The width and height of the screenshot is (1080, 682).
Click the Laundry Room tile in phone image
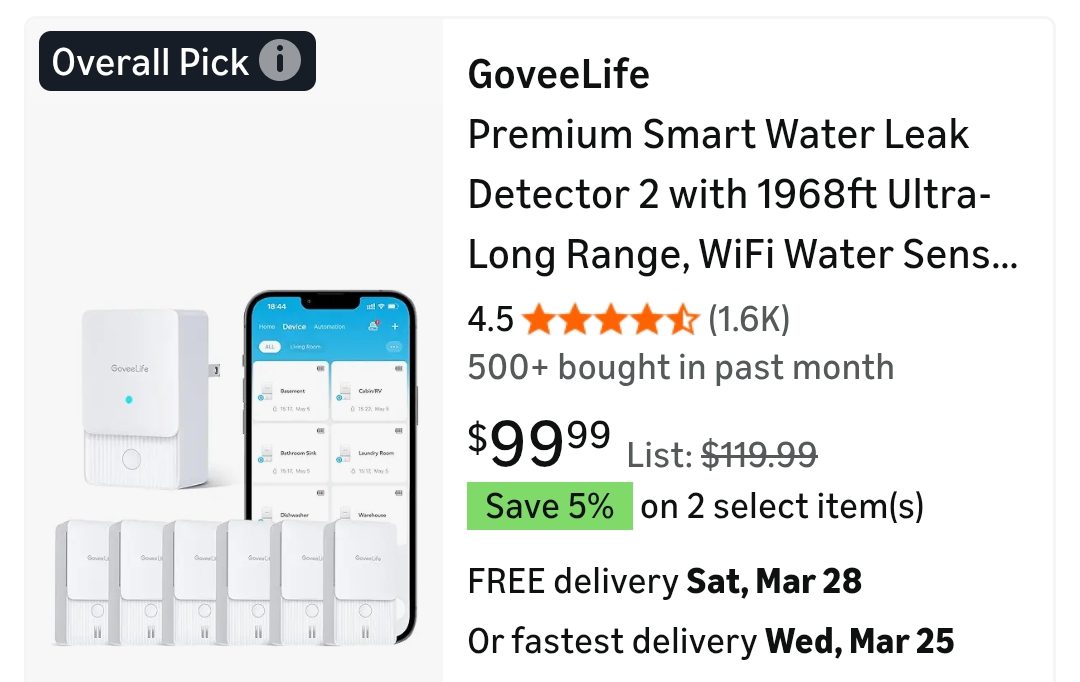pyautogui.click(x=369, y=455)
